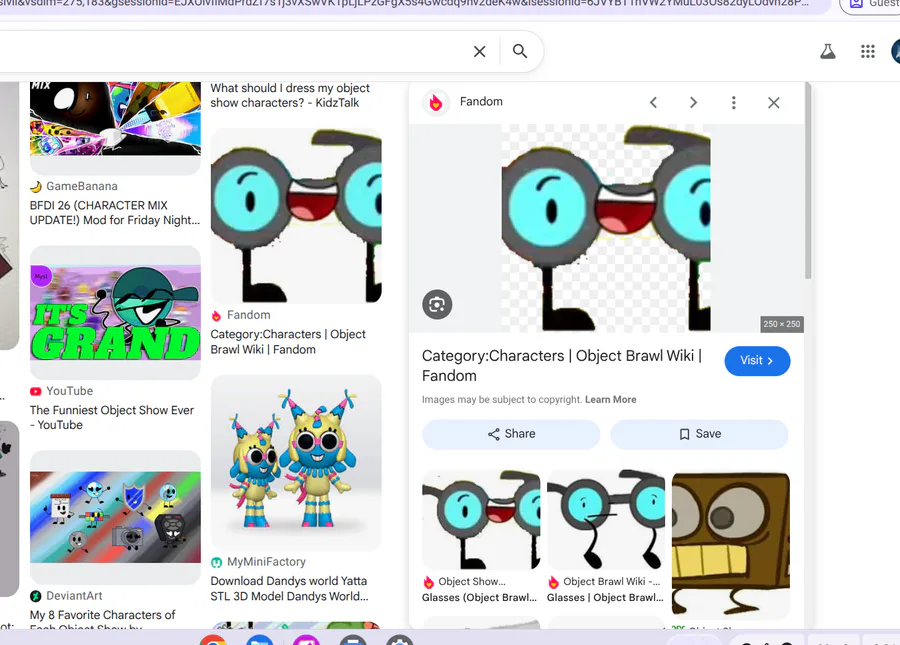The height and width of the screenshot is (645, 900).
Task: Open the glasses character Fandom result thumbnail
Action: tap(296, 216)
